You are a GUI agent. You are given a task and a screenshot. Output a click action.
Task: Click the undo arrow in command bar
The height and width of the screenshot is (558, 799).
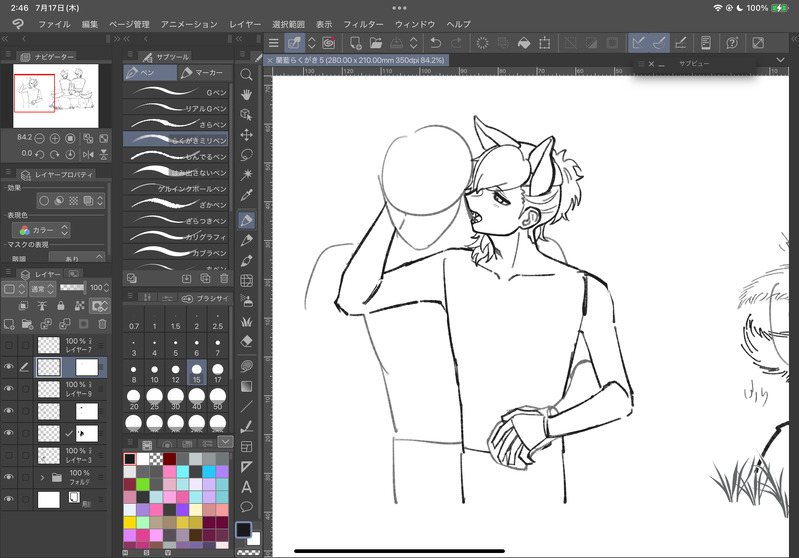tap(435, 43)
